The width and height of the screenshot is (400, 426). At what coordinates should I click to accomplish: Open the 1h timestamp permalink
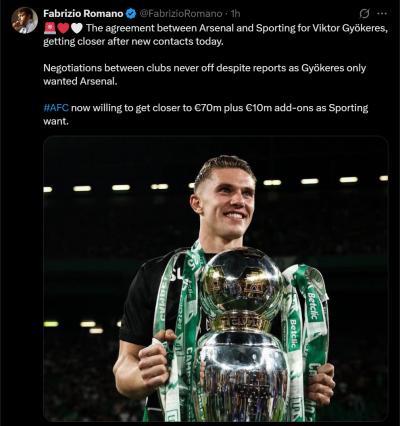coord(235,14)
